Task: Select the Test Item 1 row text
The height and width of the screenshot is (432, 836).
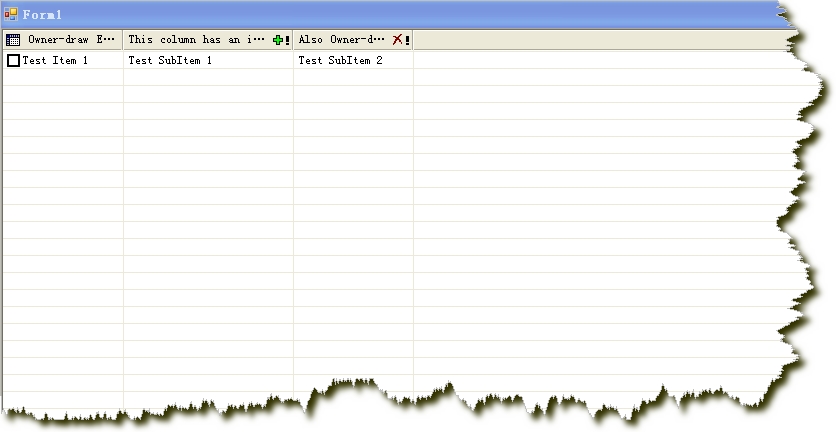Action: (55, 60)
